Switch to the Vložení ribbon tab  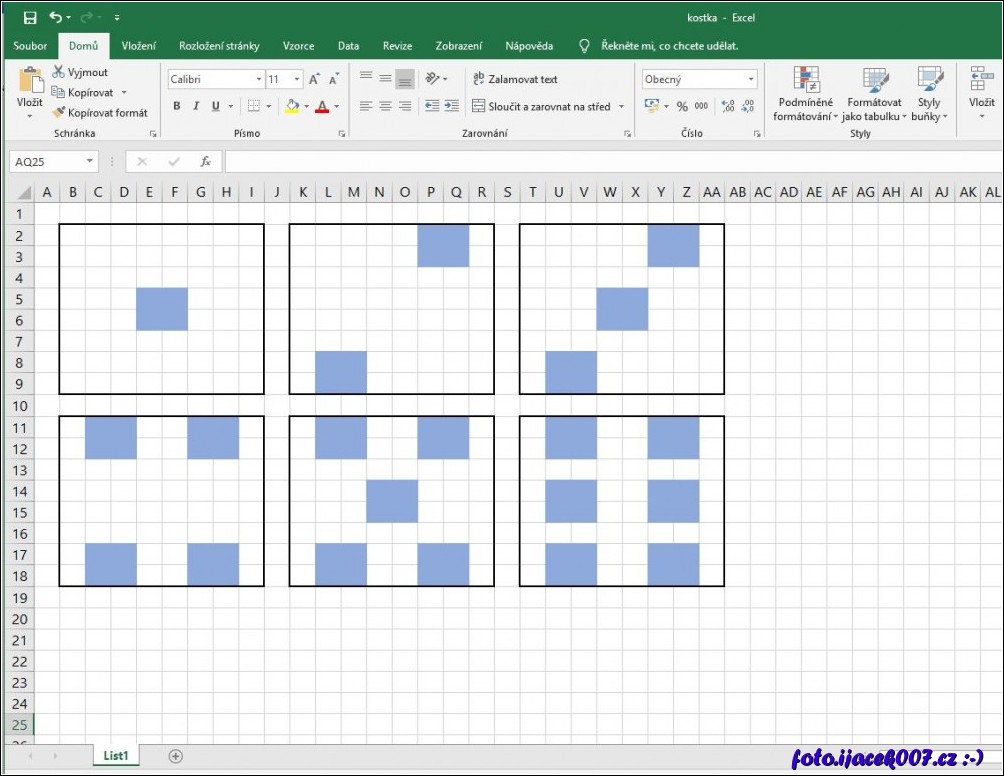click(138, 46)
